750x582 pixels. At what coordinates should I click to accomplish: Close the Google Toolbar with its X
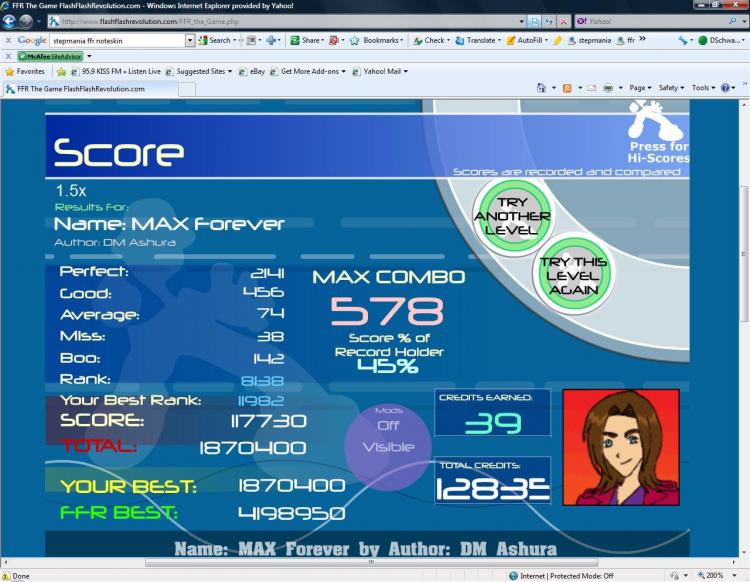tap(8, 41)
